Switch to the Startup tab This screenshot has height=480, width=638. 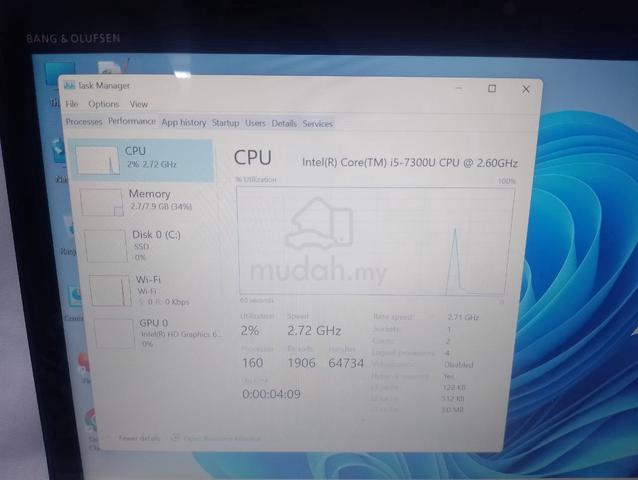[225, 123]
